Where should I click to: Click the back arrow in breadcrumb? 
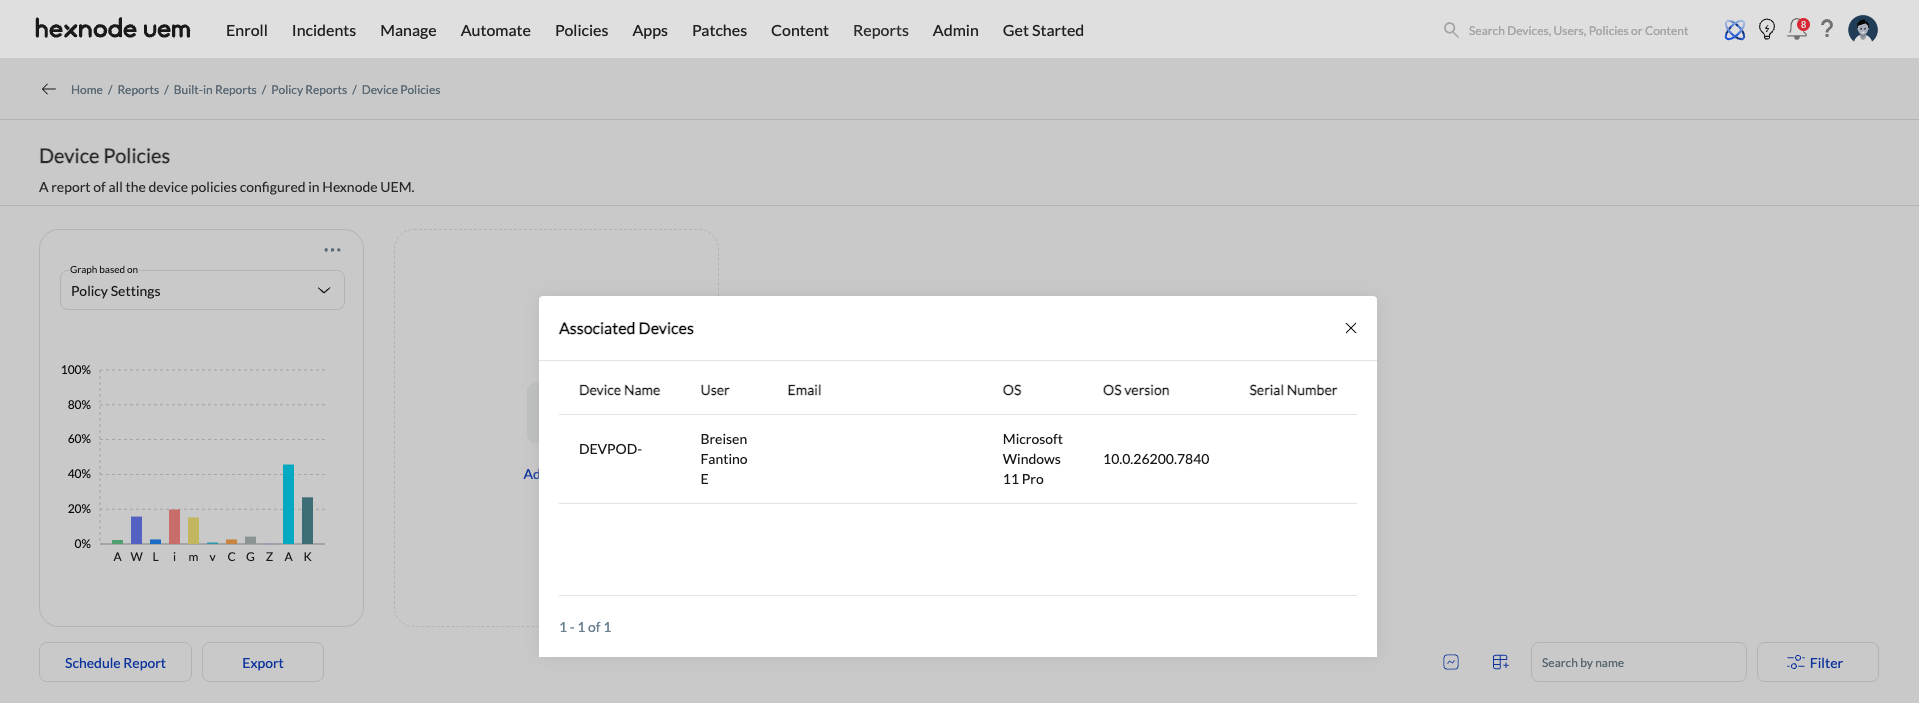click(48, 89)
